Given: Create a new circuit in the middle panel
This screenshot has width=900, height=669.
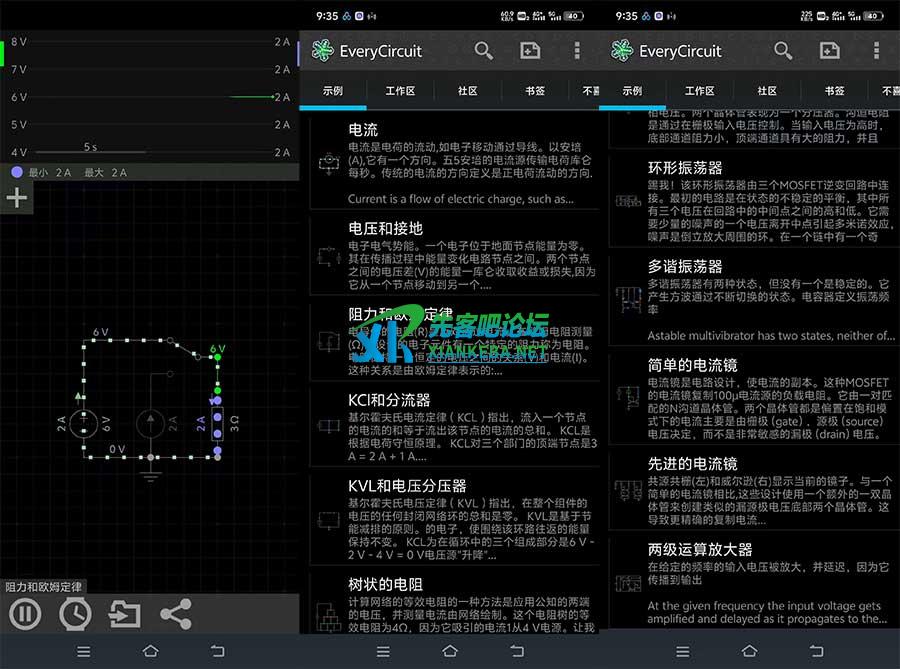Looking at the screenshot, I should (x=530, y=51).
